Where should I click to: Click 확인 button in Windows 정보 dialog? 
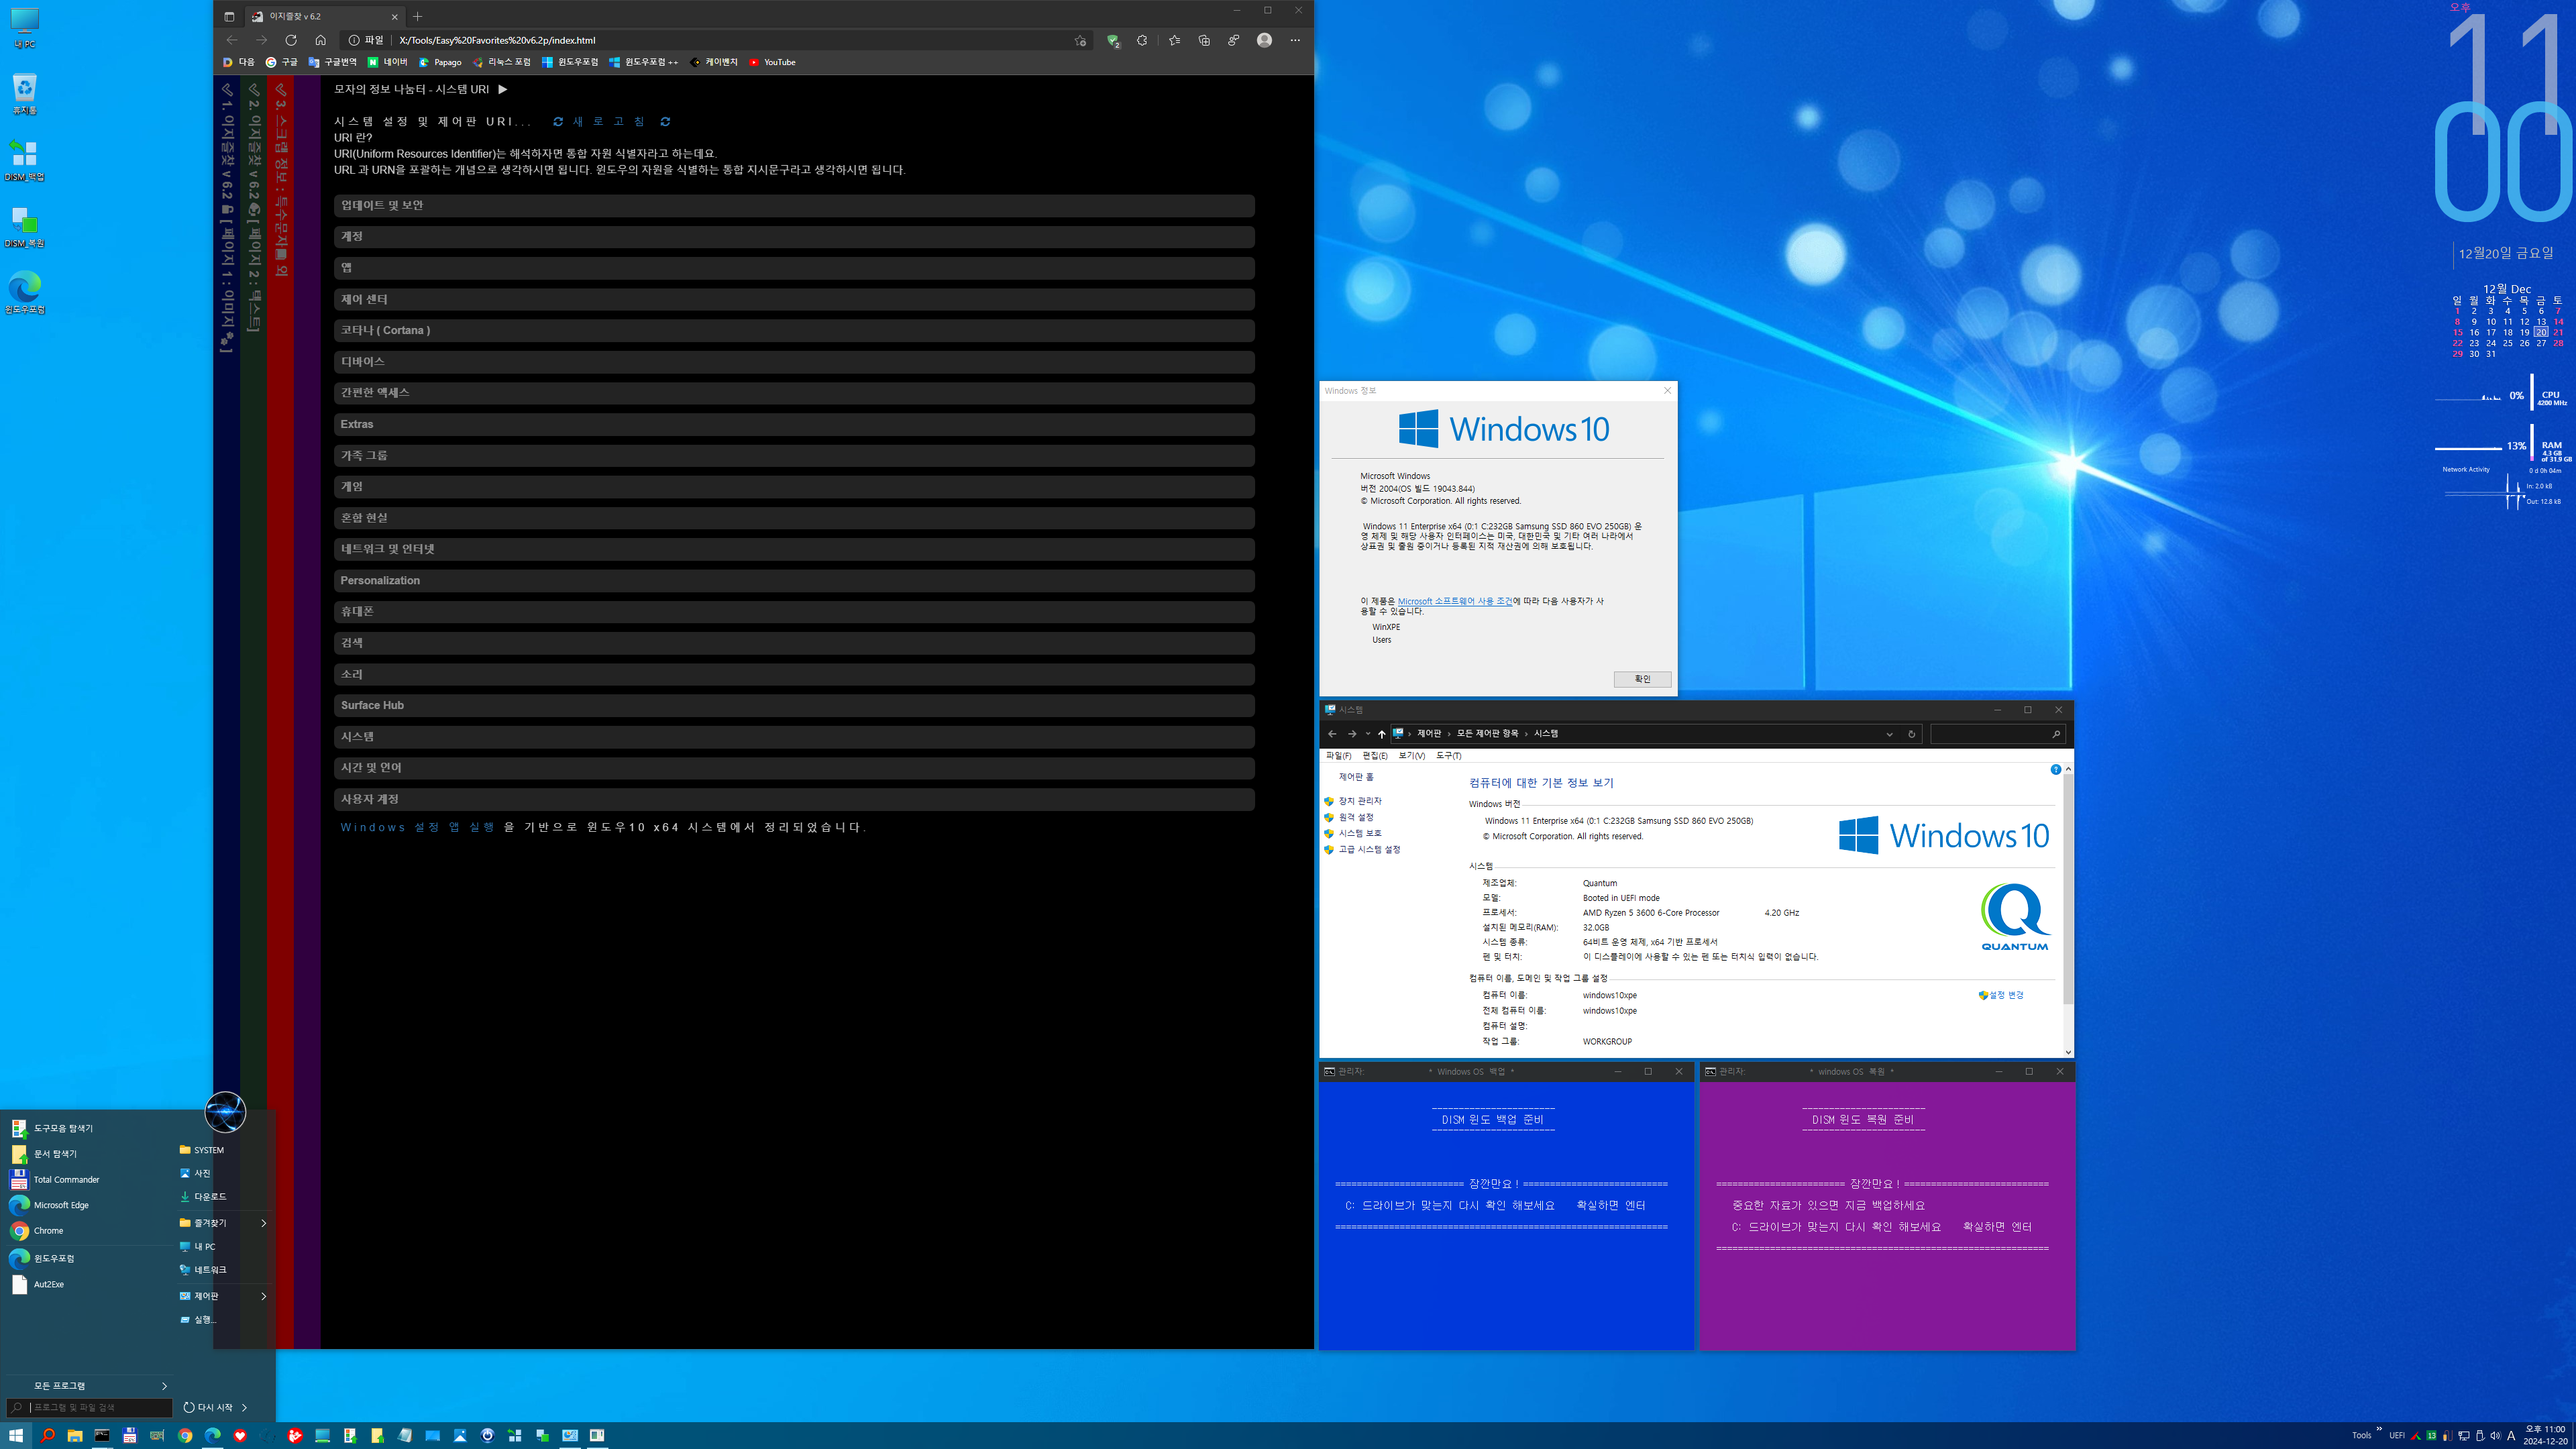point(1642,679)
